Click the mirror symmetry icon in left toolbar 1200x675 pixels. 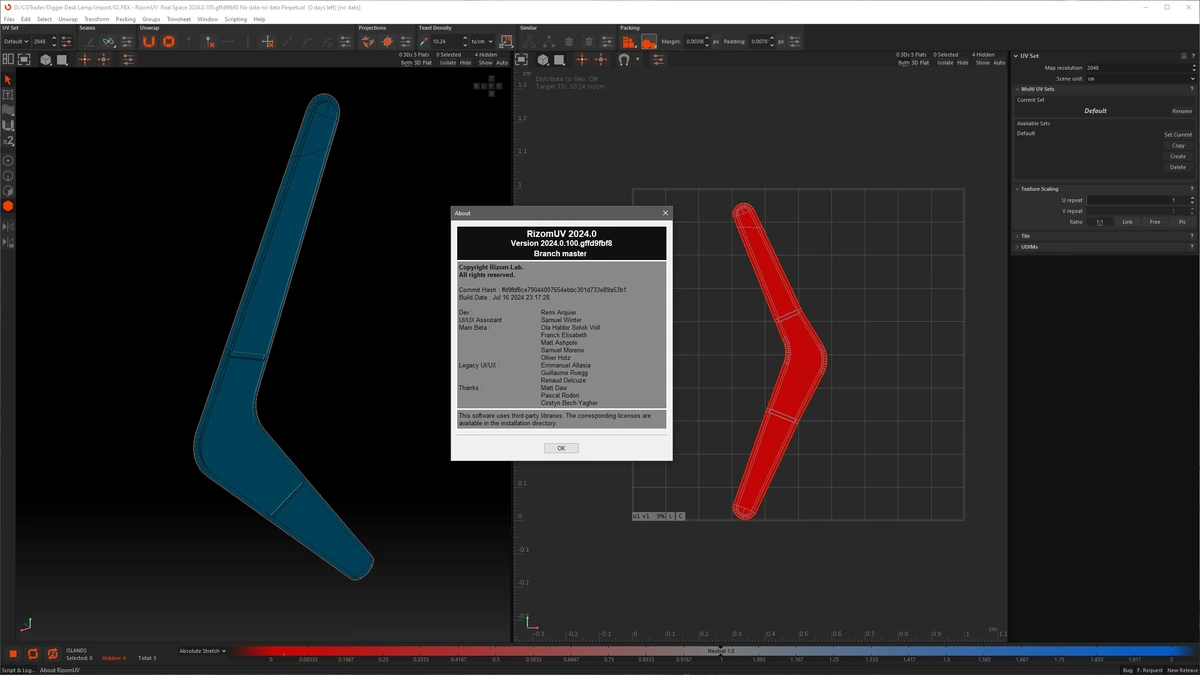[8, 227]
